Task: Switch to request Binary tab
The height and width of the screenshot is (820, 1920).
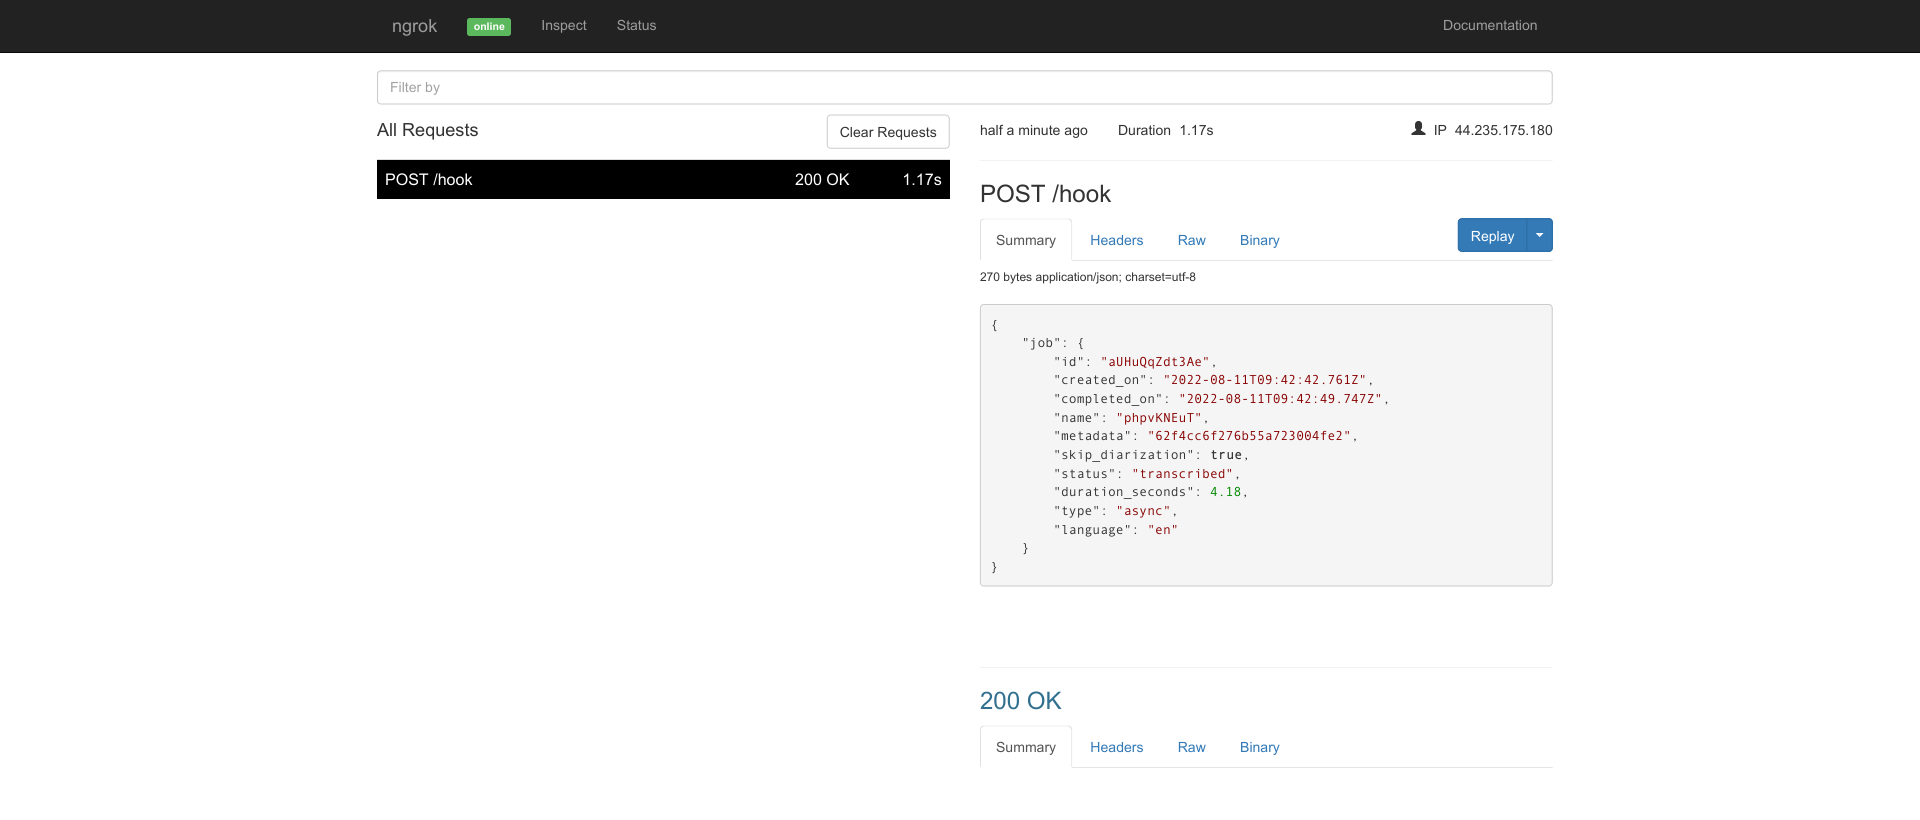Action: coord(1259,241)
